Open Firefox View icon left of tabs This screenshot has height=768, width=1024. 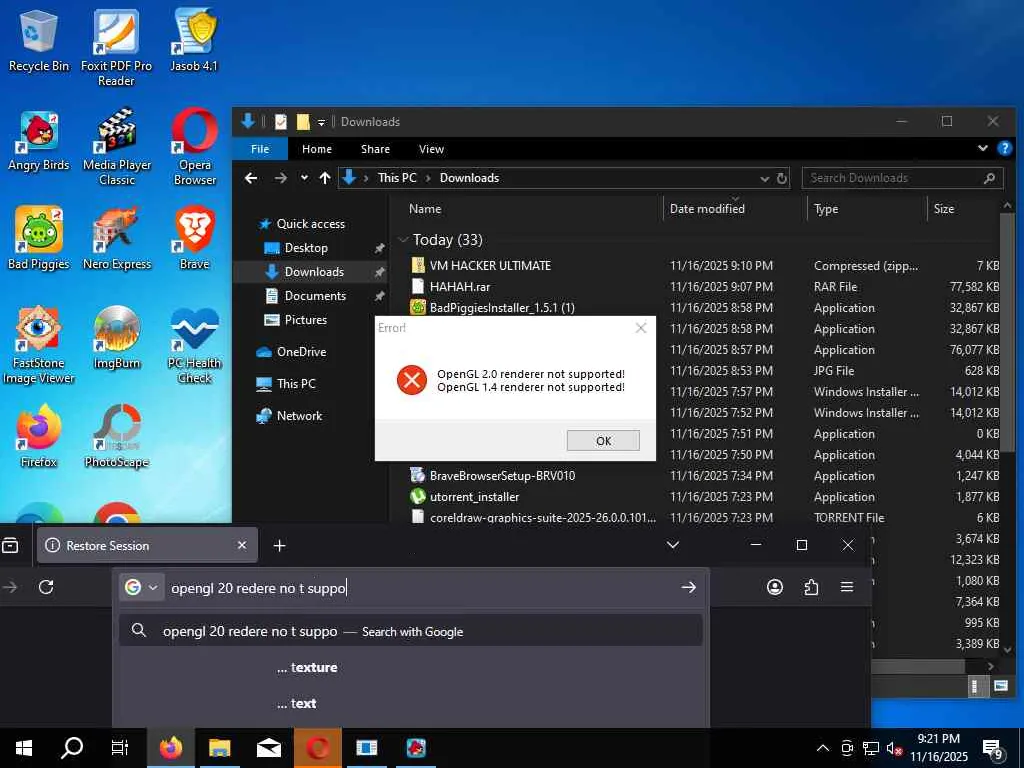click(x=10, y=545)
